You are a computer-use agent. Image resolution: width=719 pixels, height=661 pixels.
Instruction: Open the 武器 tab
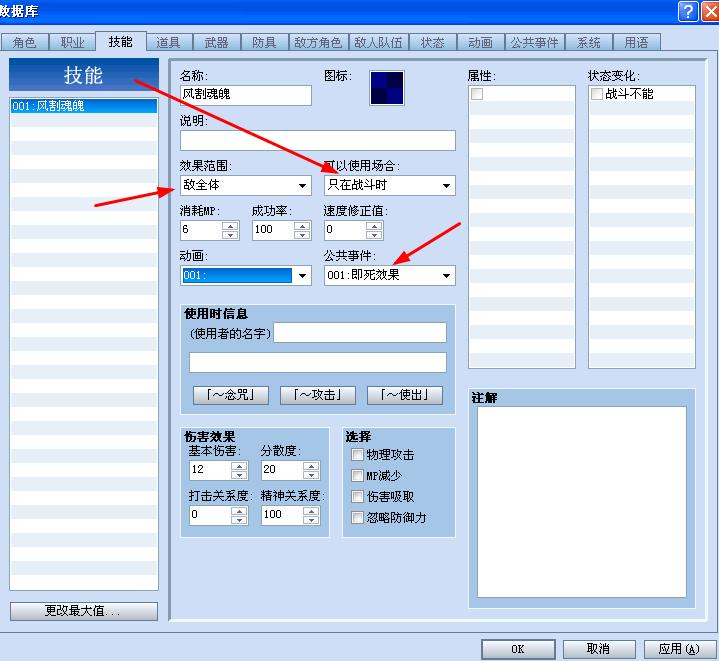(216, 43)
